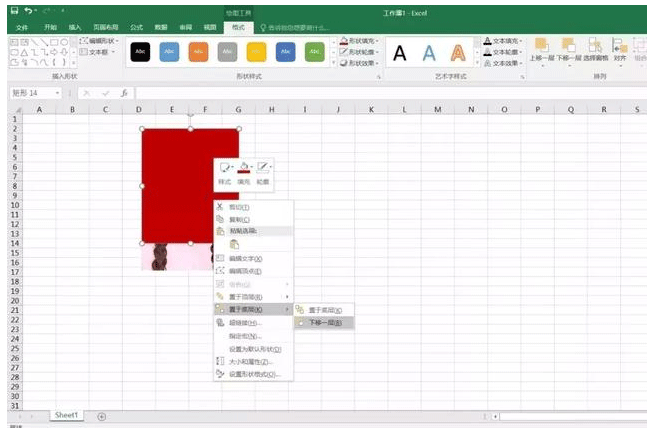Open the 开始 Home tab
Viewport: 664px width, 437px height.
50,28
